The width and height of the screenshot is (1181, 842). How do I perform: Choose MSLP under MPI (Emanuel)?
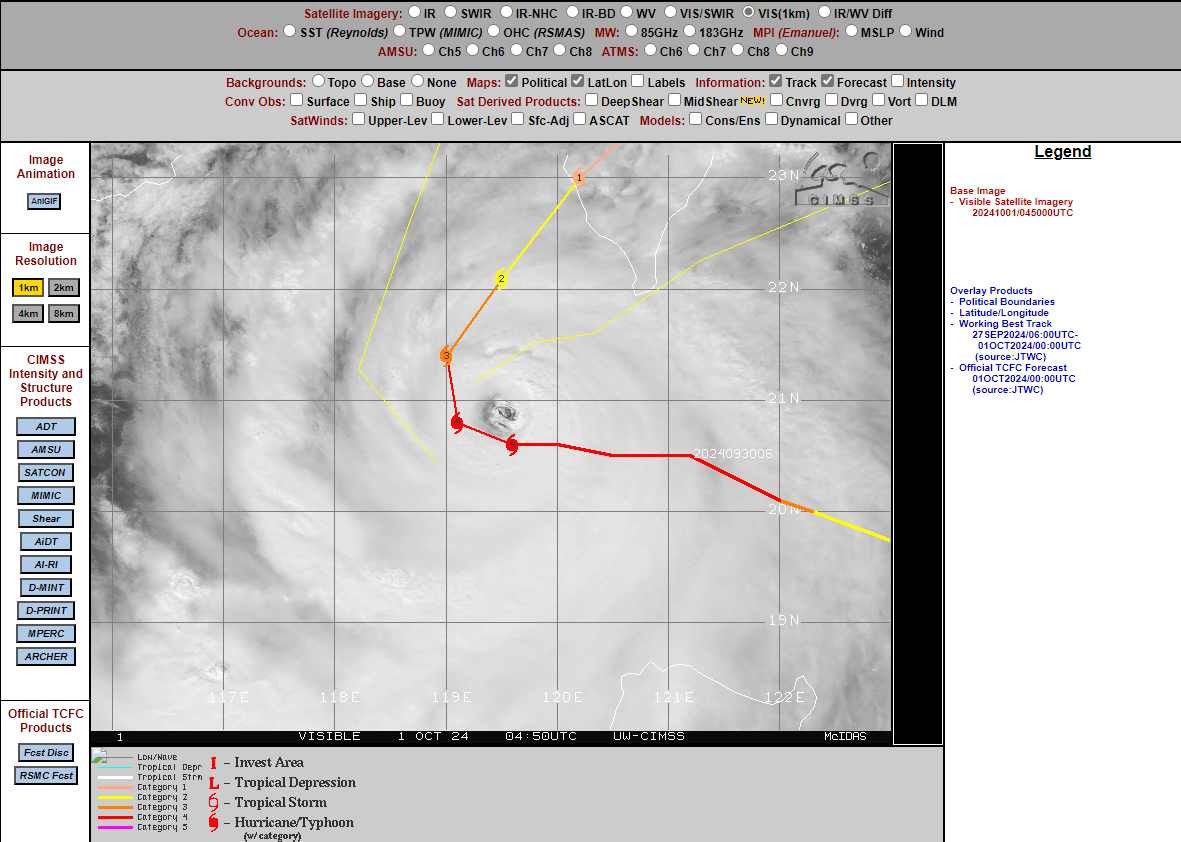click(x=851, y=31)
